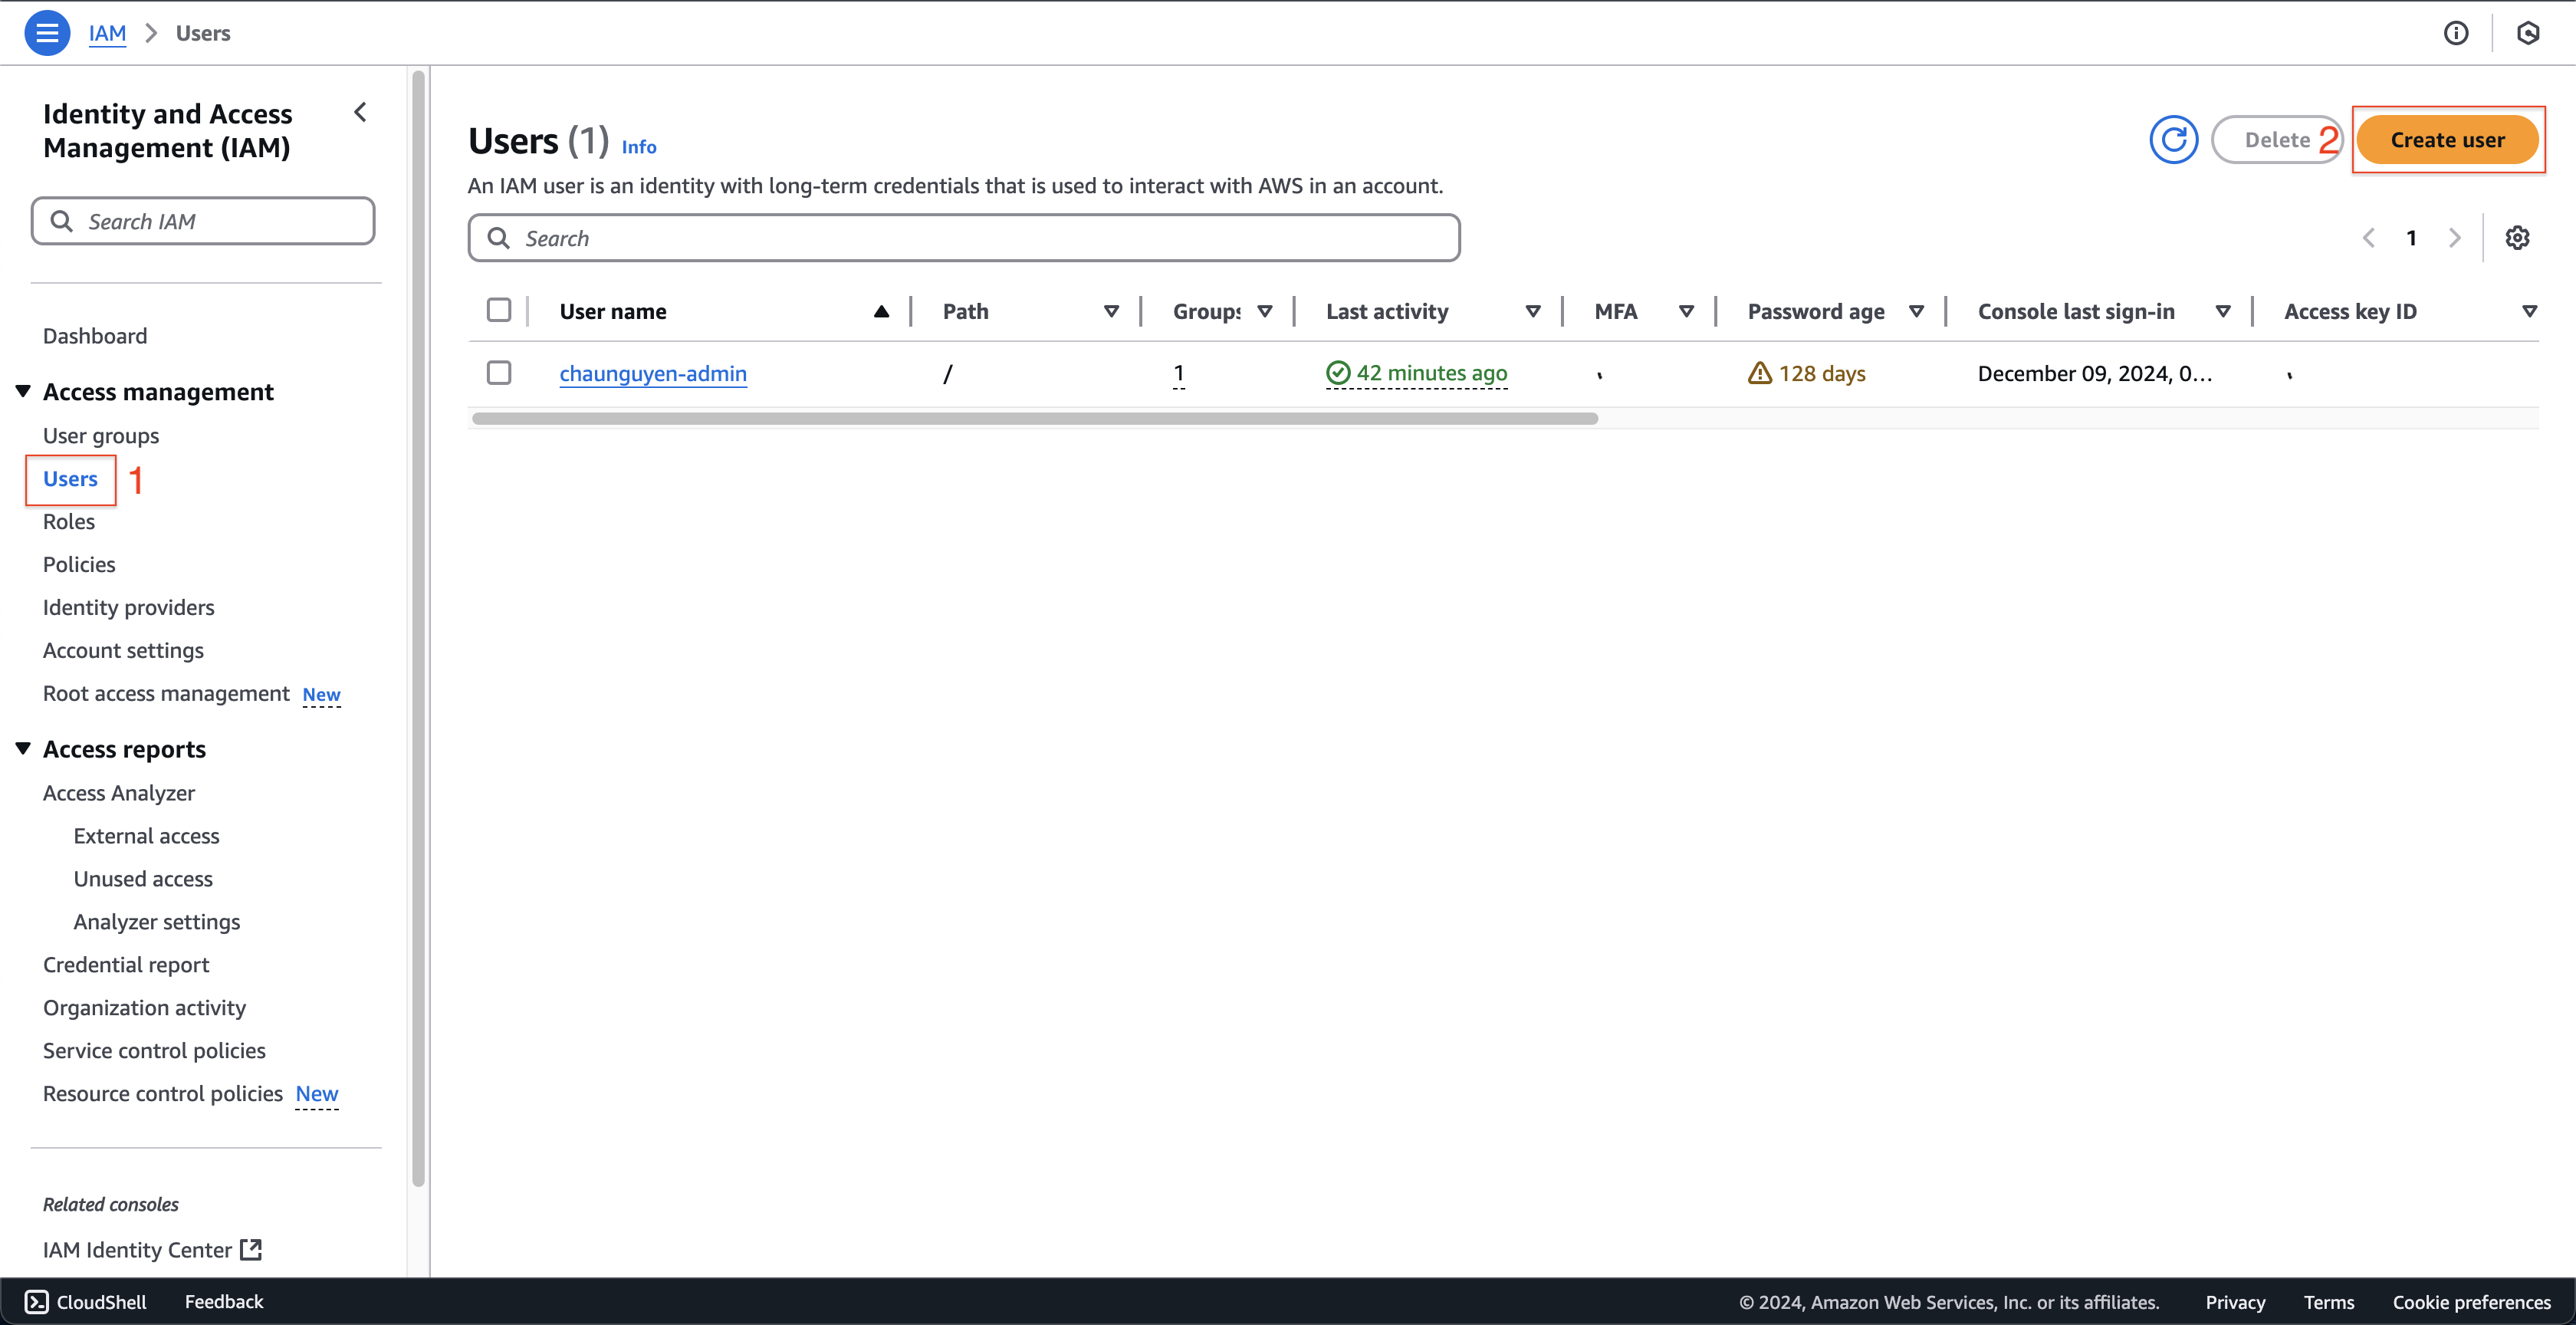
Task: Refresh the users list
Action: pos(2173,140)
